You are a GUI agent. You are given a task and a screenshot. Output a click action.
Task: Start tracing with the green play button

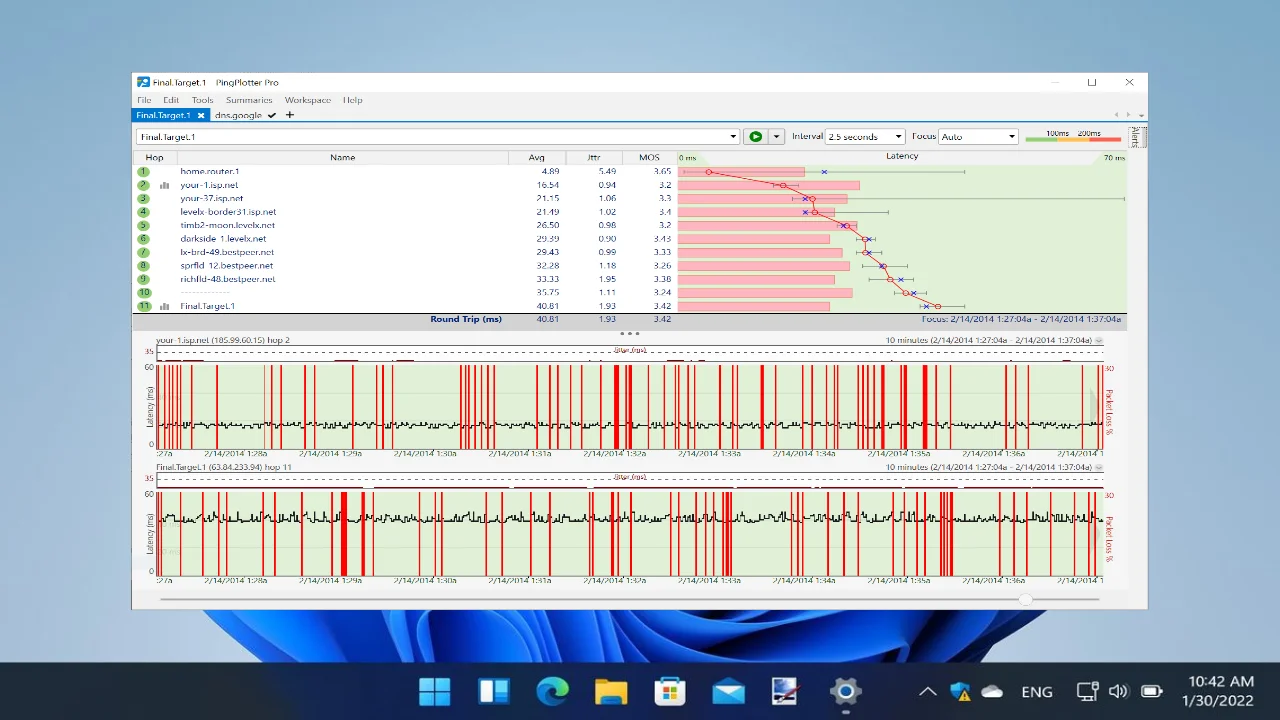755,137
